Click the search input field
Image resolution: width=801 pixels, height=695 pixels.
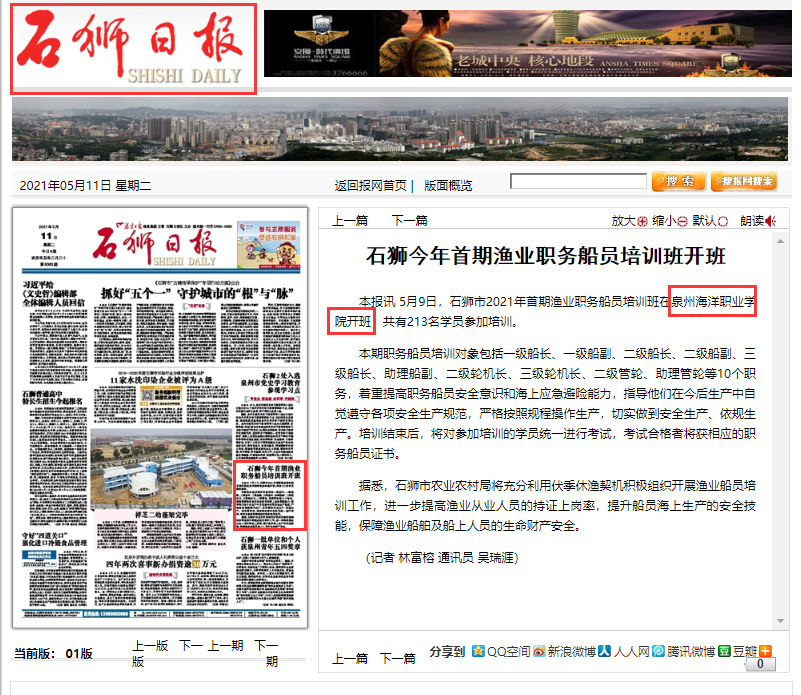[x=576, y=182]
